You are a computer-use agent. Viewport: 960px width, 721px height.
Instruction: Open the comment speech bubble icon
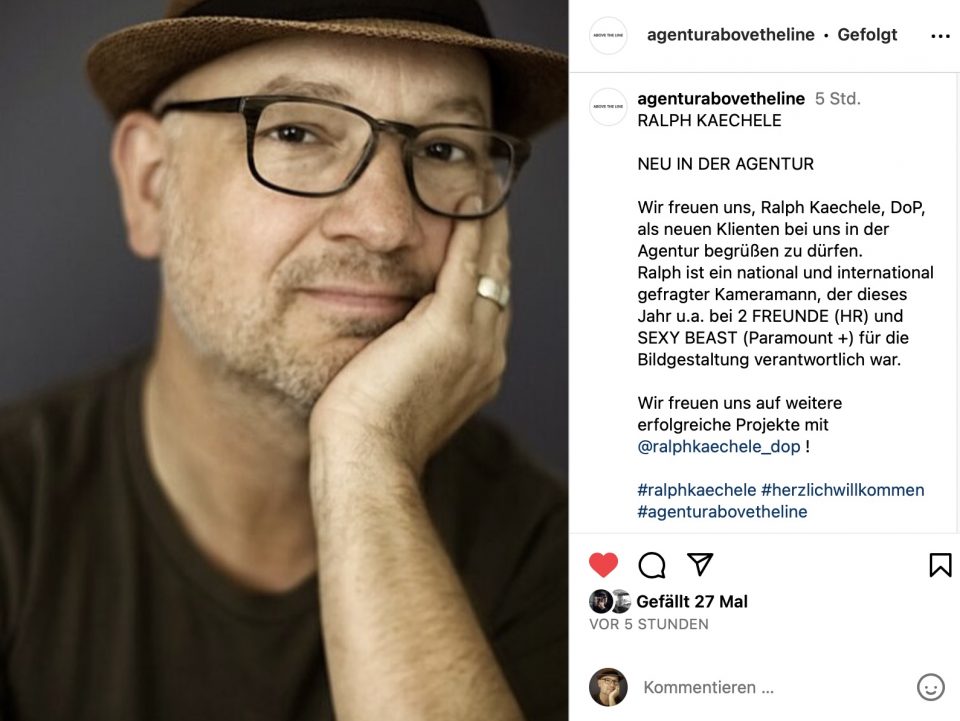[651, 565]
